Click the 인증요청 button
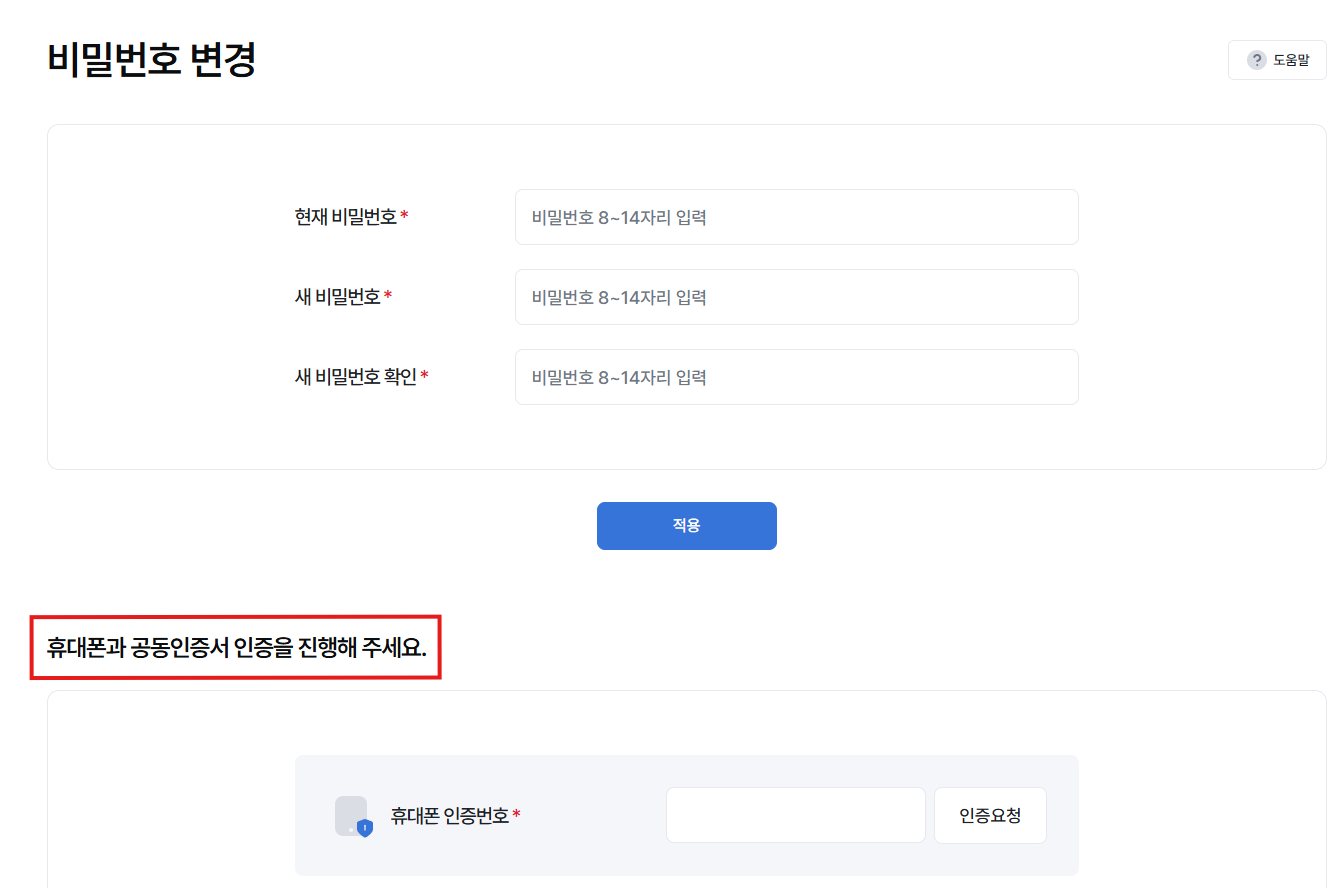Viewport: 1342px width, 888px height. [990, 815]
